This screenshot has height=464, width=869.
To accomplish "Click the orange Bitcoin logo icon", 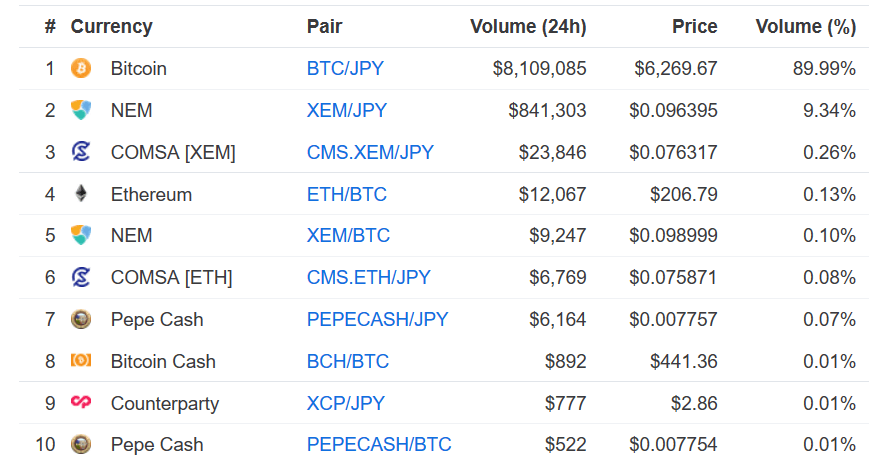I will click(x=81, y=68).
